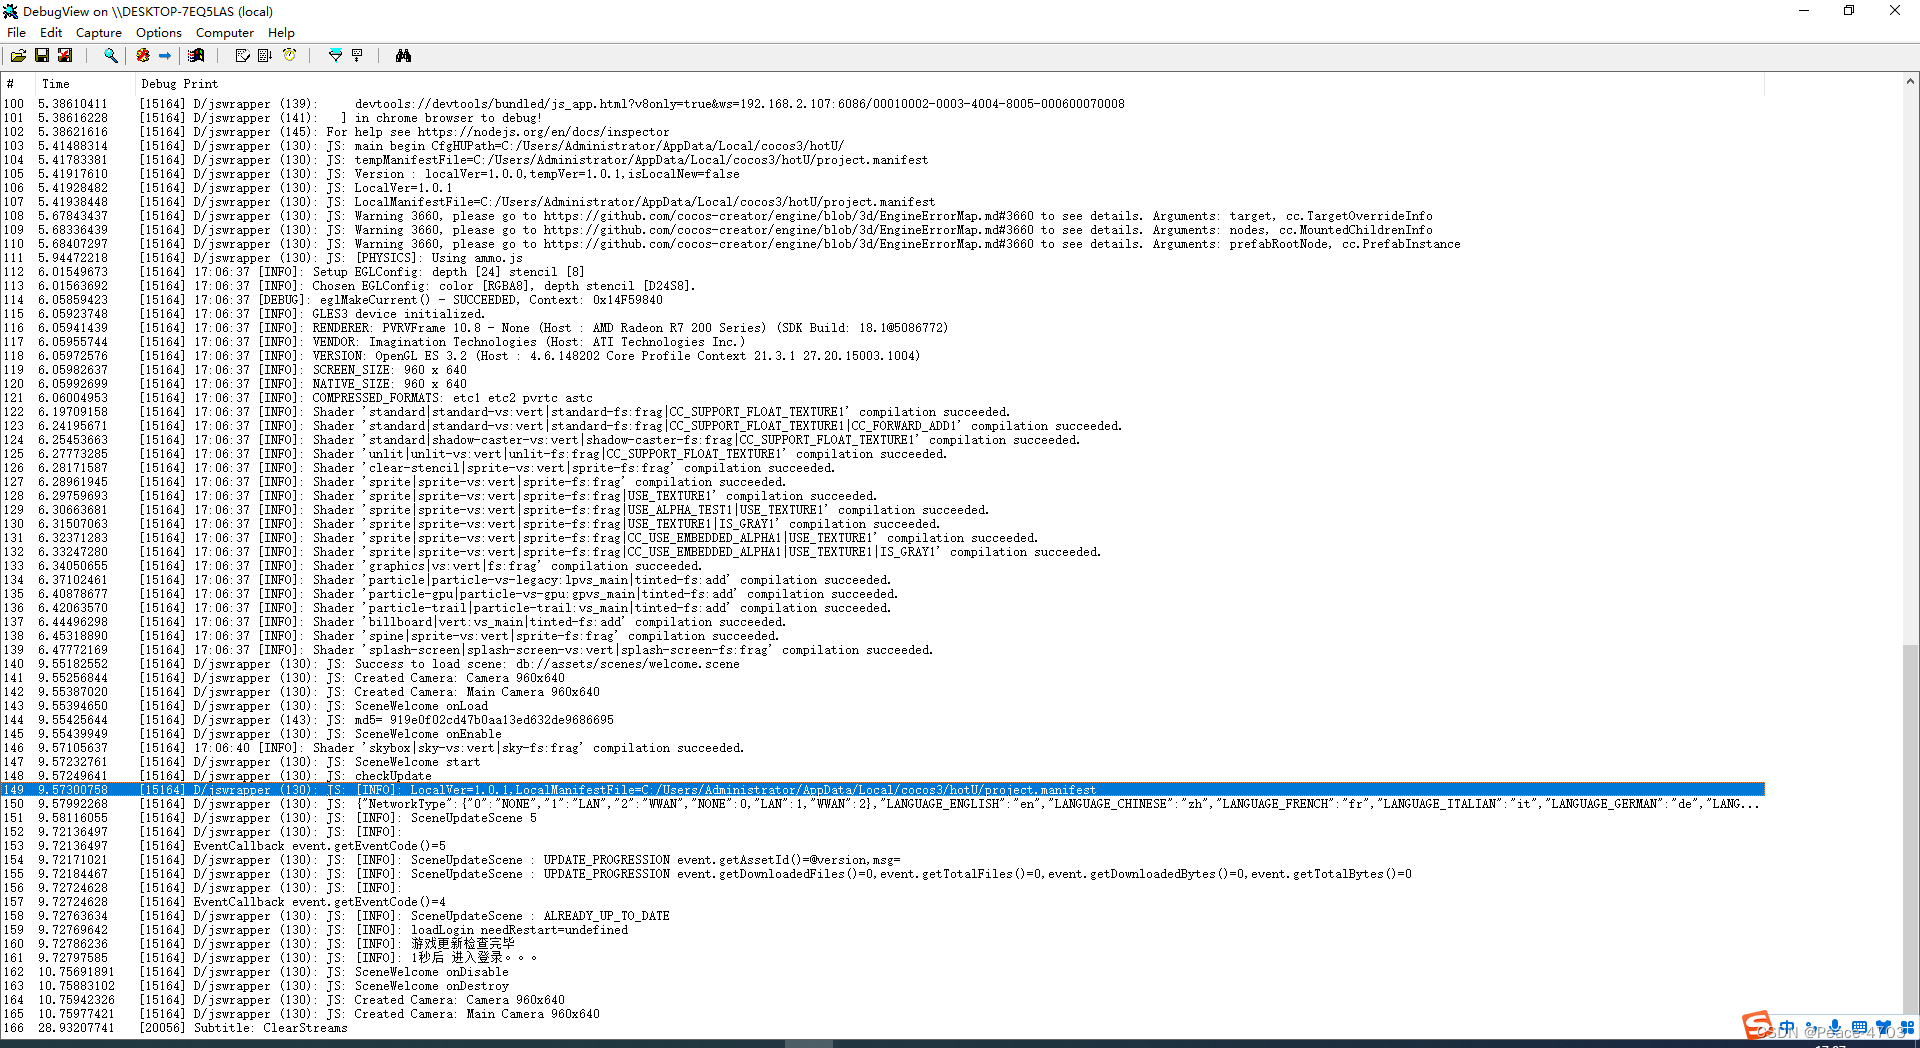Click the Capture Events bug icon
The image size is (1920, 1048).
point(140,55)
